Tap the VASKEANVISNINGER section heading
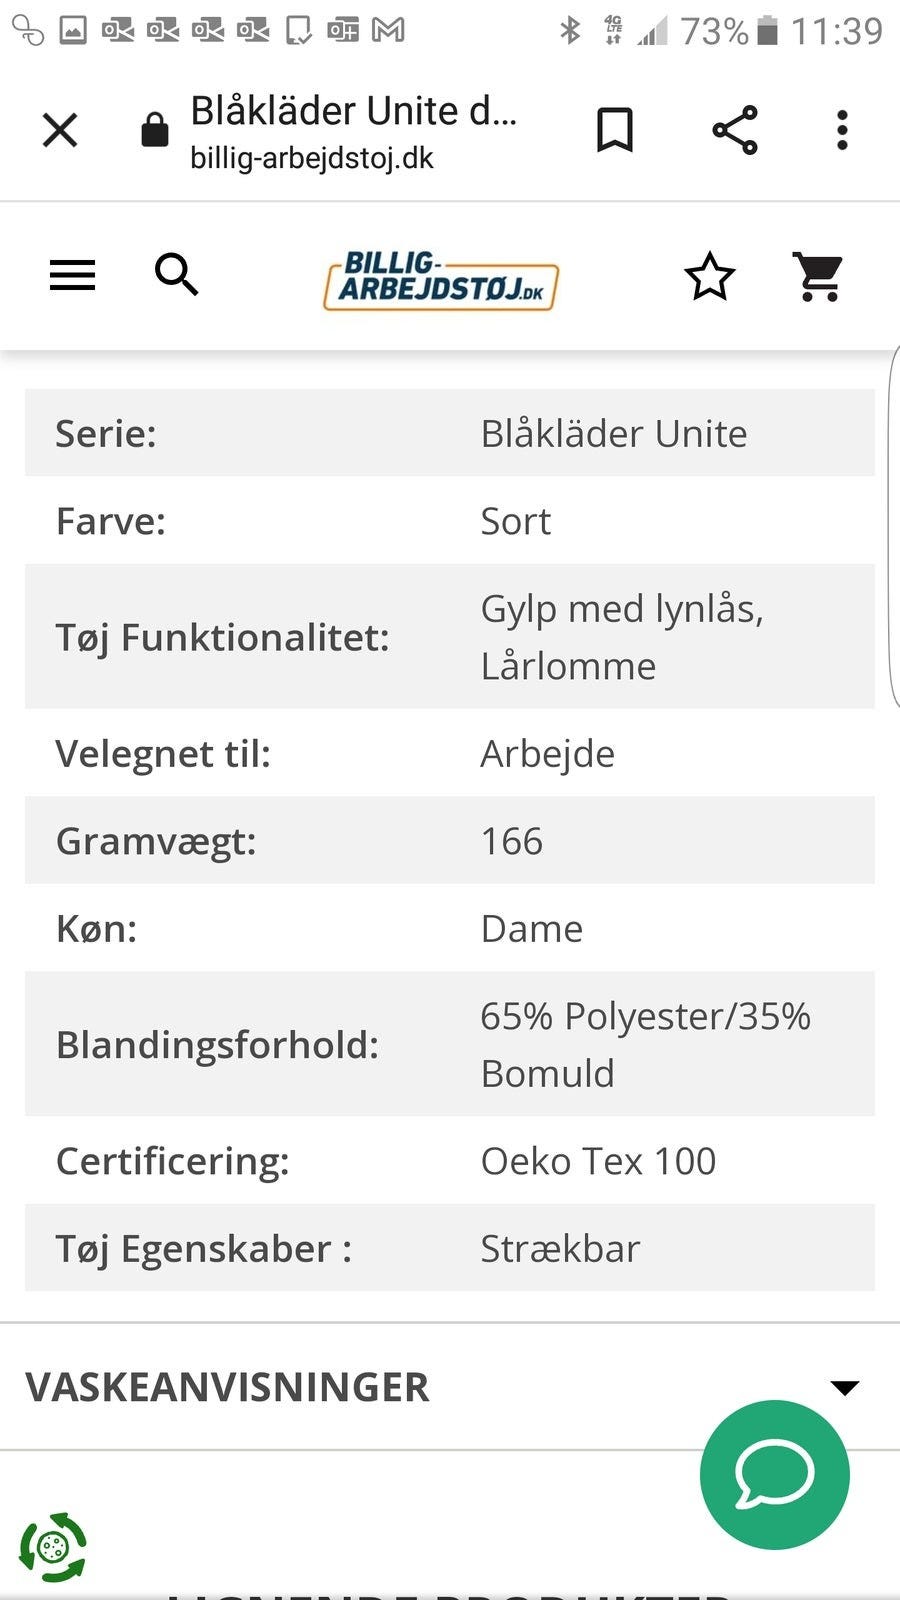The image size is (900, 1600). pos(227,1387)
